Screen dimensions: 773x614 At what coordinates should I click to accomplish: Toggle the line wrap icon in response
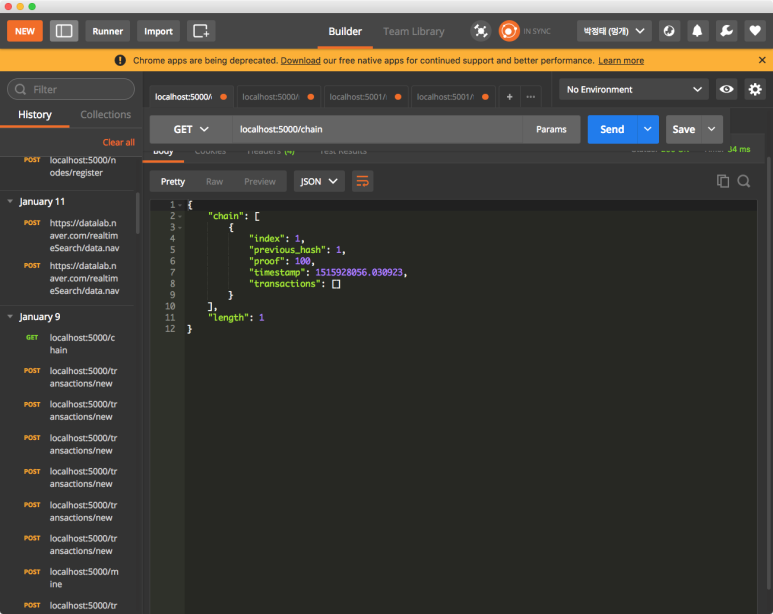[x=362, y=181]
